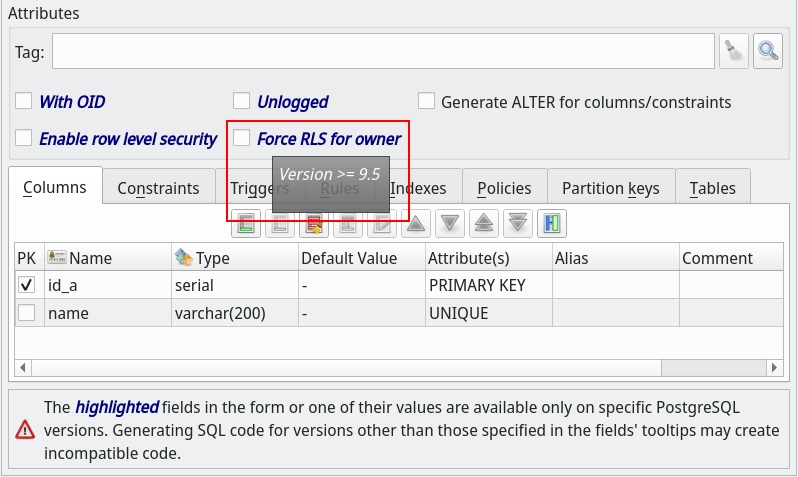Switch to the Policies tab
Screen dimensions: 798x477
click(504, 188)
